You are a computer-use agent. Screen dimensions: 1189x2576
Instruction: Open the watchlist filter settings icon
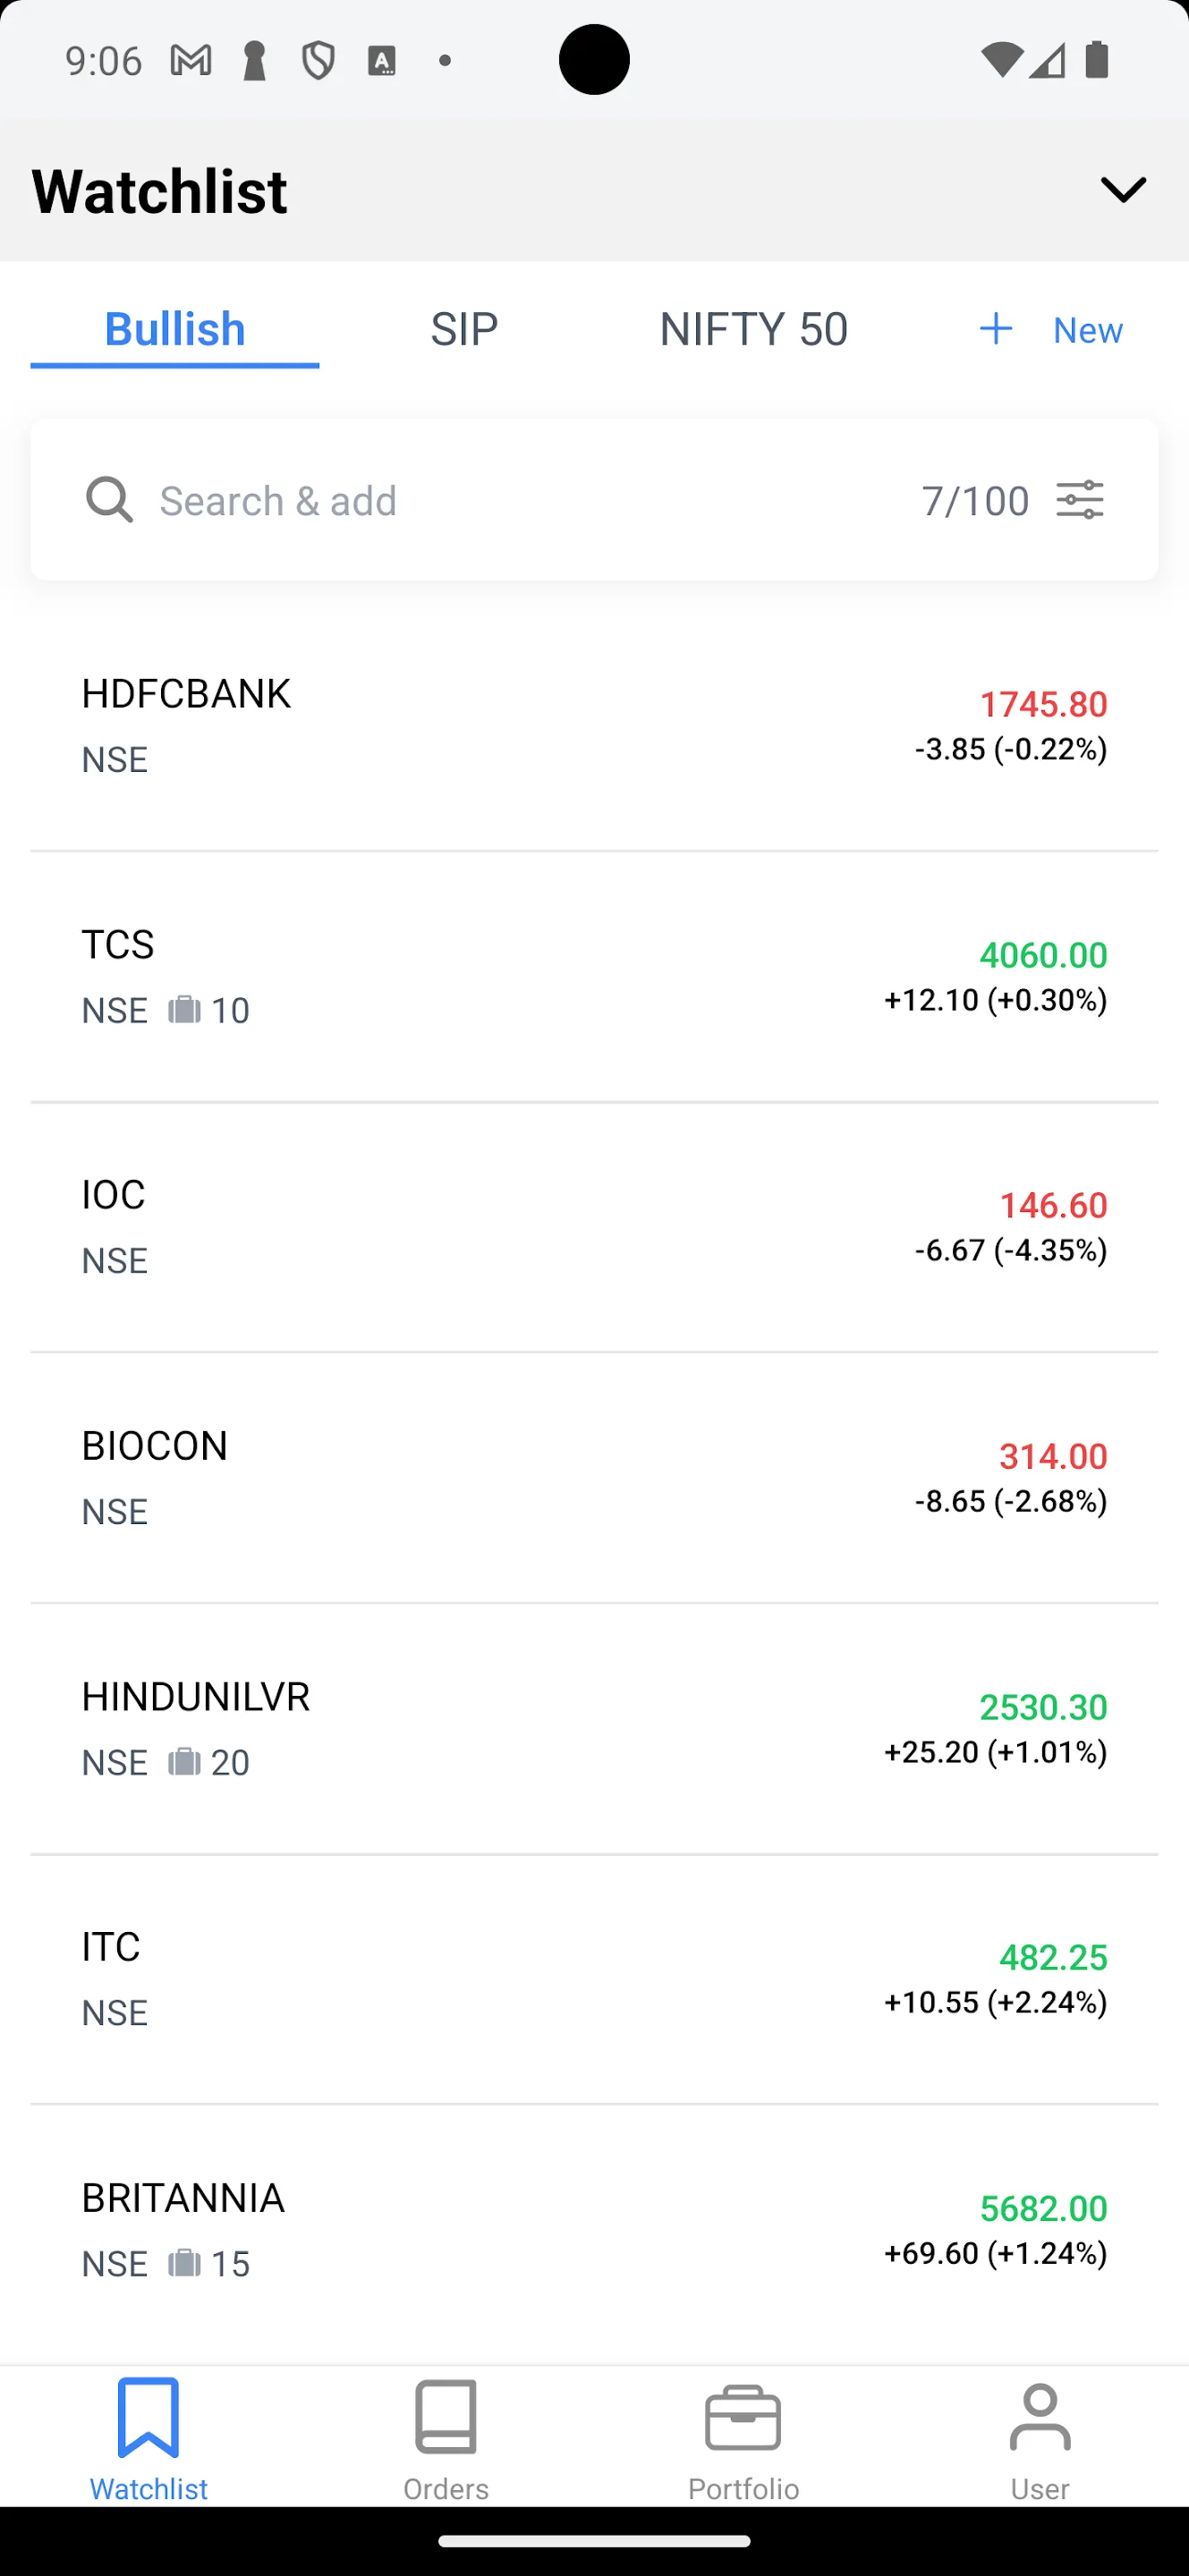click(x=1080, y=499)
